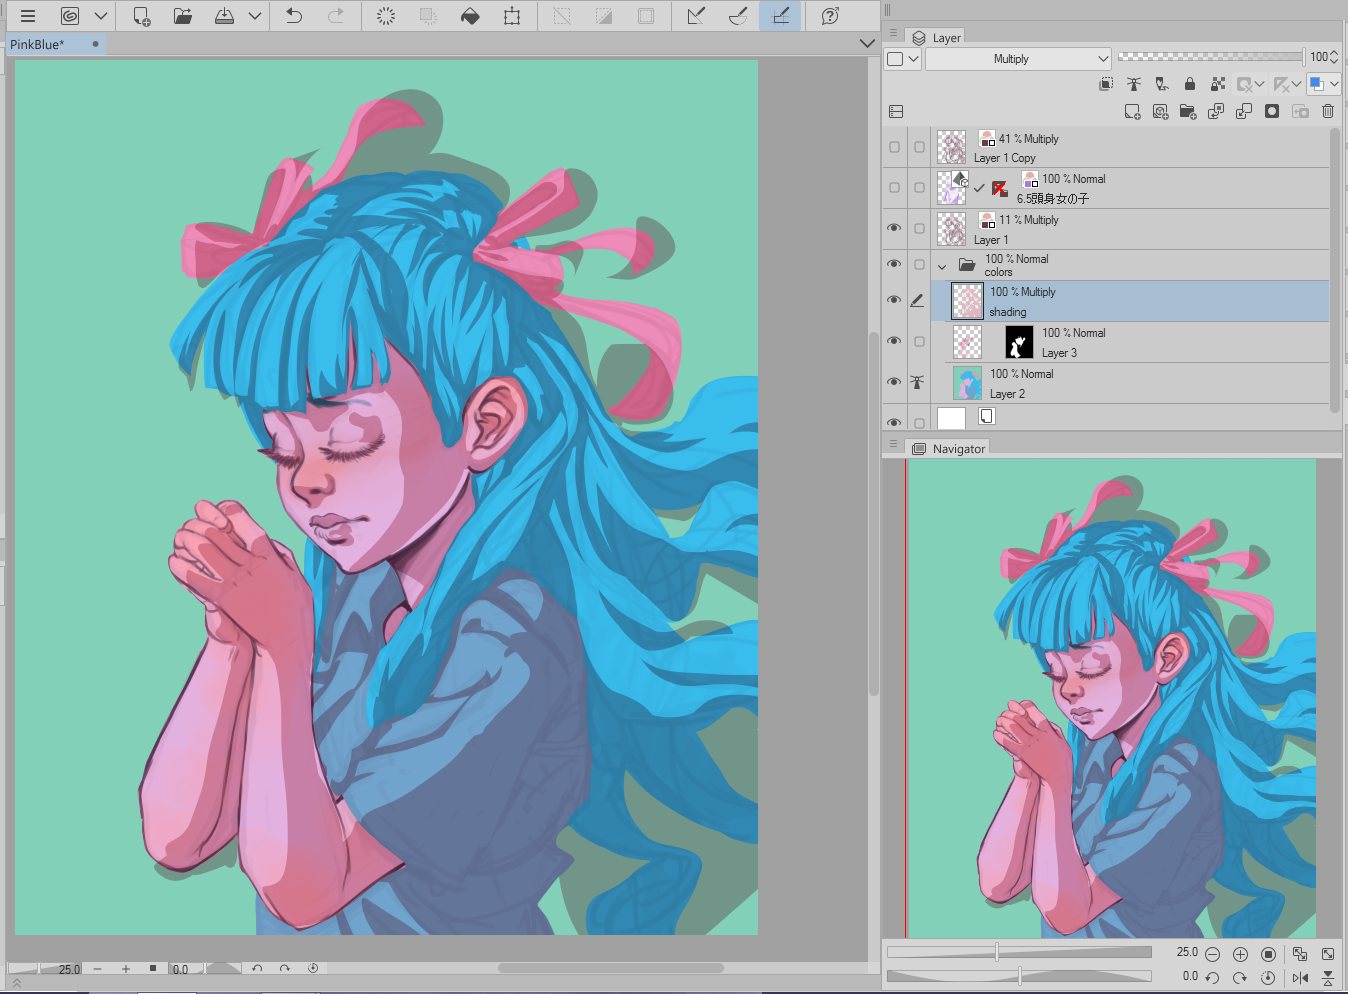Switch to the PinkBlue* canvas tab
1348x994 pixels.
(x=55, y=44)
